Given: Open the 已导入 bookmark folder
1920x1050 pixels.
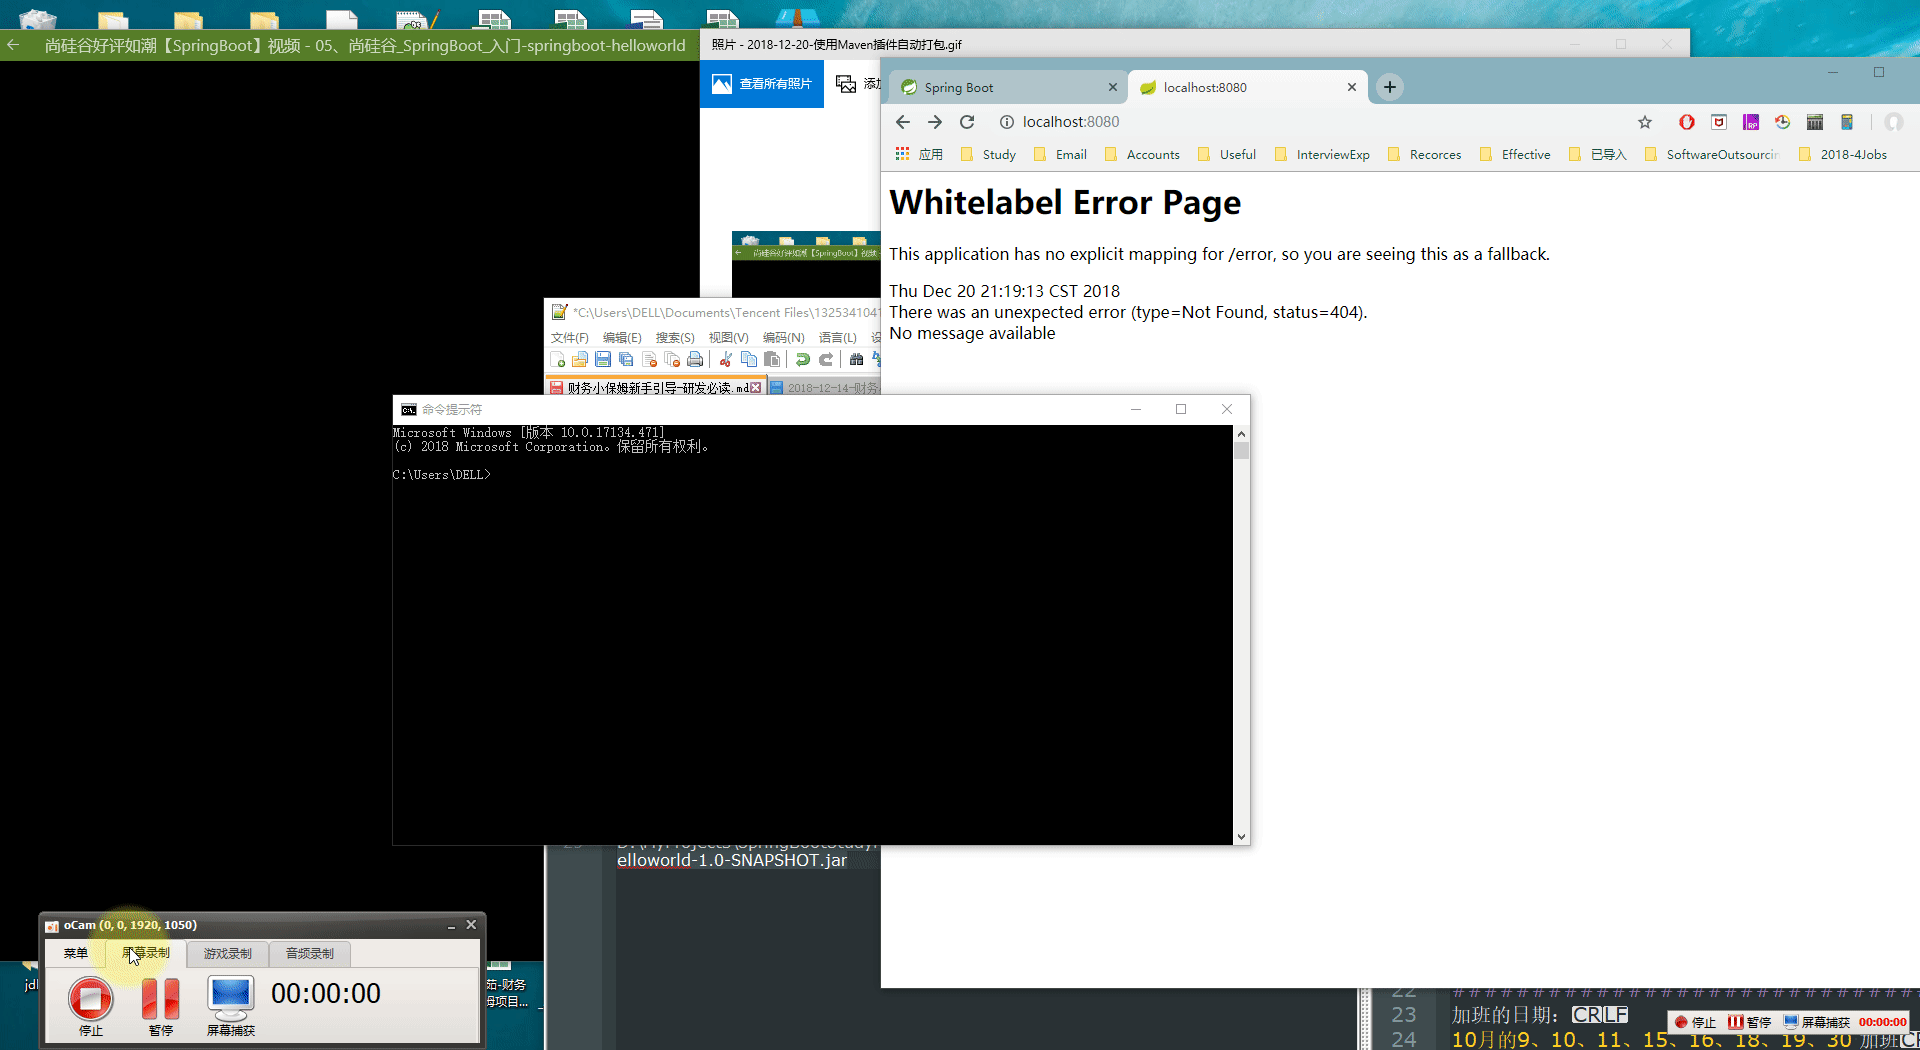Looking at the screenshot, I should pos(1598,154).
